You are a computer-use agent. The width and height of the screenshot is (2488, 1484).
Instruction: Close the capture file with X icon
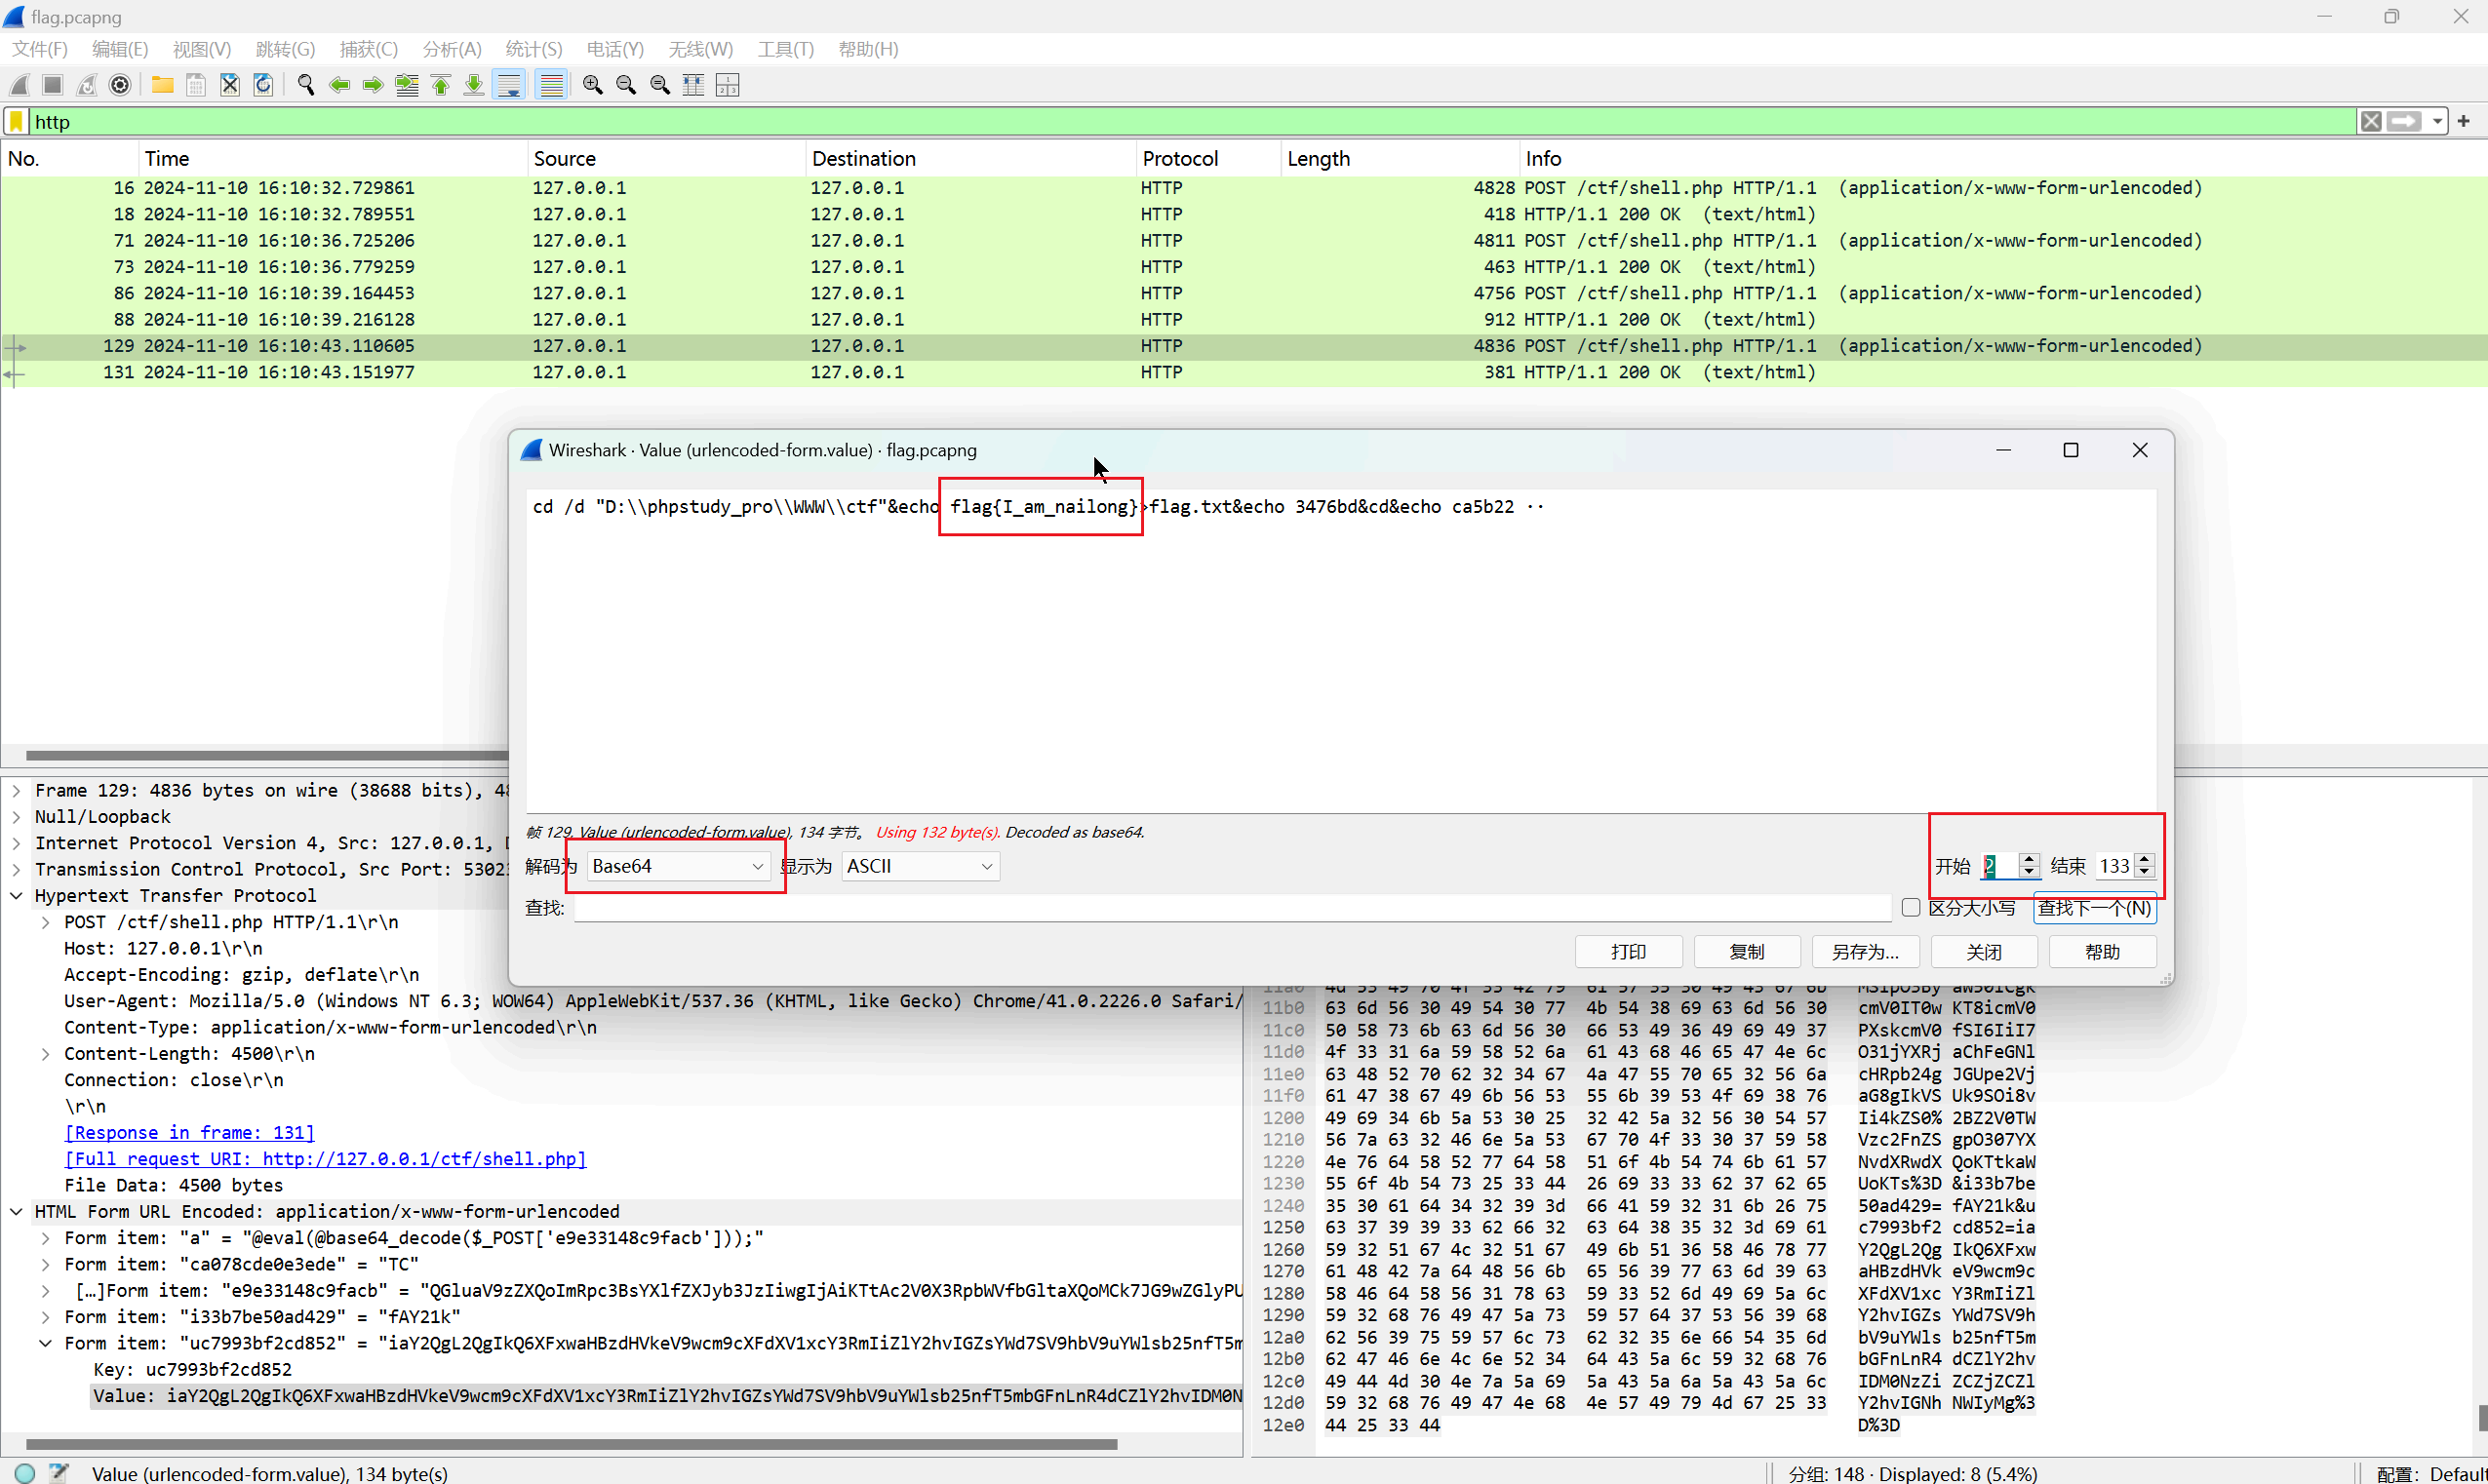click(230, 85)
